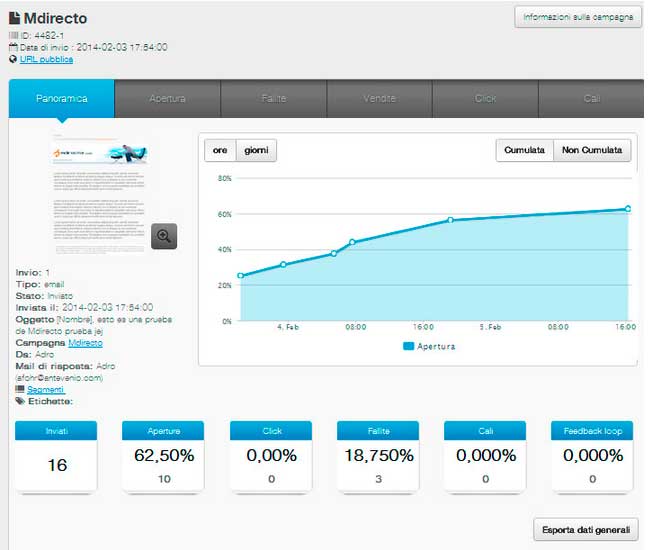Click the tag icon beside Etichette
The image size is (650, 550).
click(x=20, y=401)
